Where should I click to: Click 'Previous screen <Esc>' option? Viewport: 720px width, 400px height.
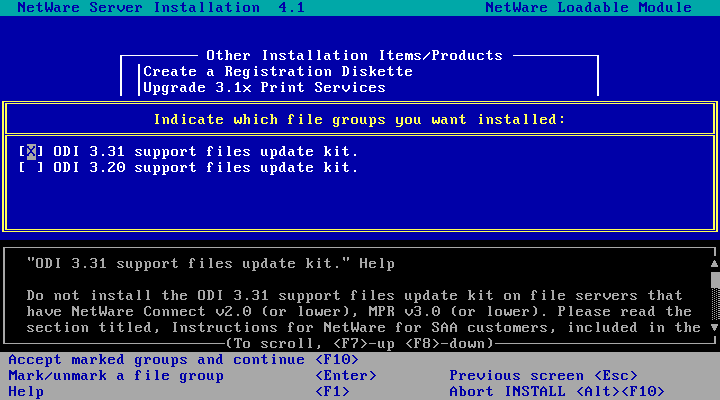point(543,376)
